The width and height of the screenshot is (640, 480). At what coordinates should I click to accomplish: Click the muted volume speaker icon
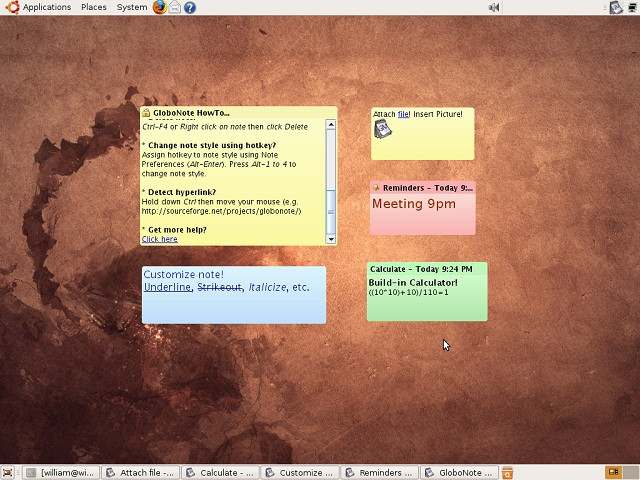pyautogui.click(x=494, y=7)
